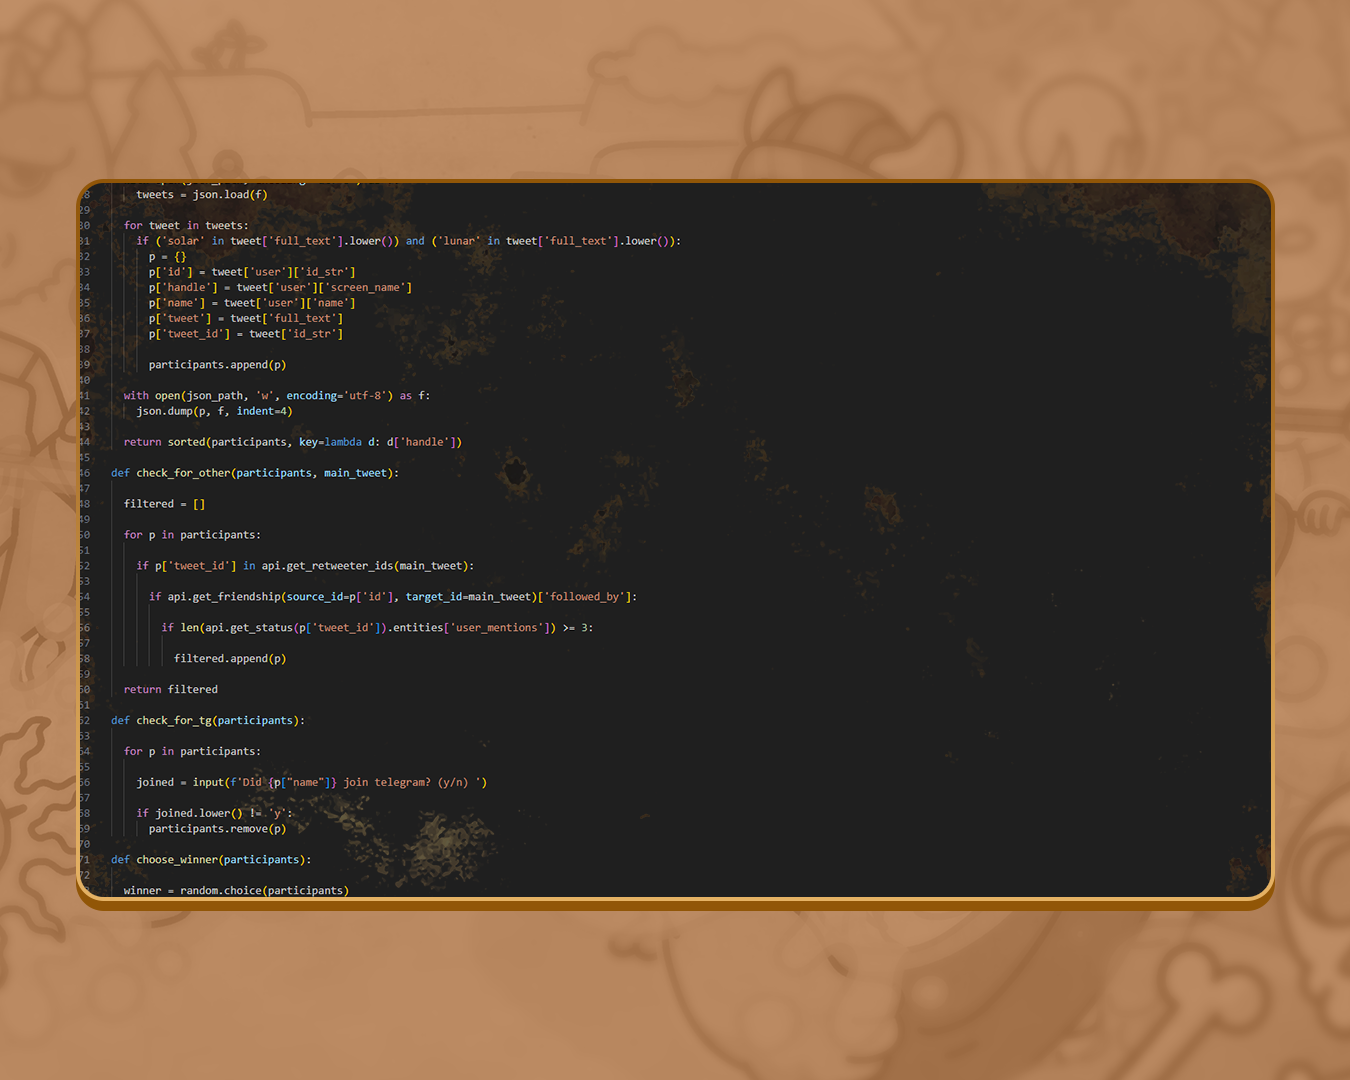Click the "participants.append(p)" line
The width and height of the screenshot is (1350, 1080).
pyautogui.click(x=218, y=365)
